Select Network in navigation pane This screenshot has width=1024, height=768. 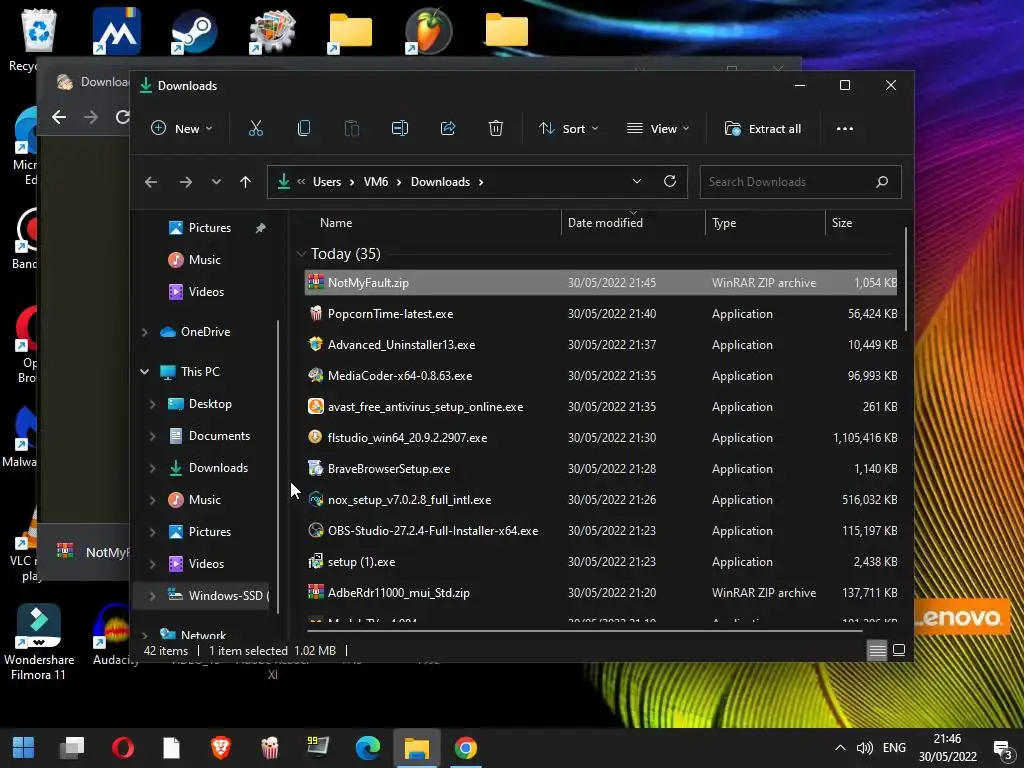pos(203,635)
